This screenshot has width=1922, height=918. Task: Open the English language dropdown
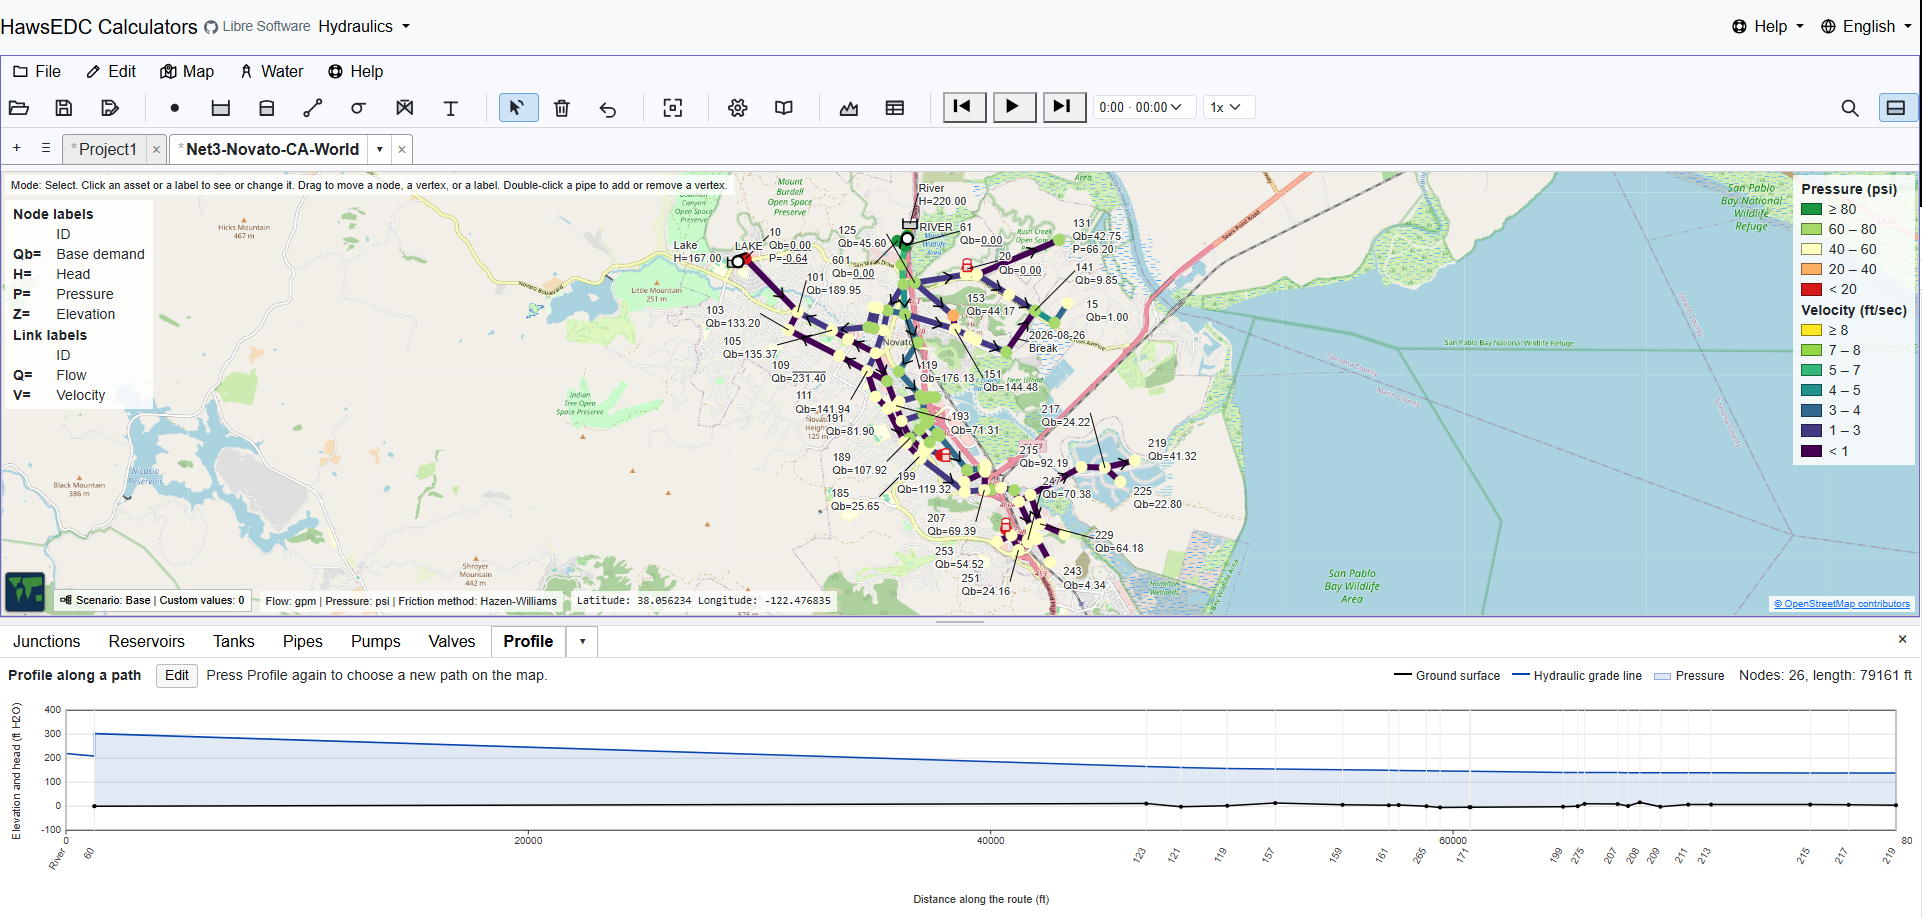pyautogui.click(x=1866, y=27)
